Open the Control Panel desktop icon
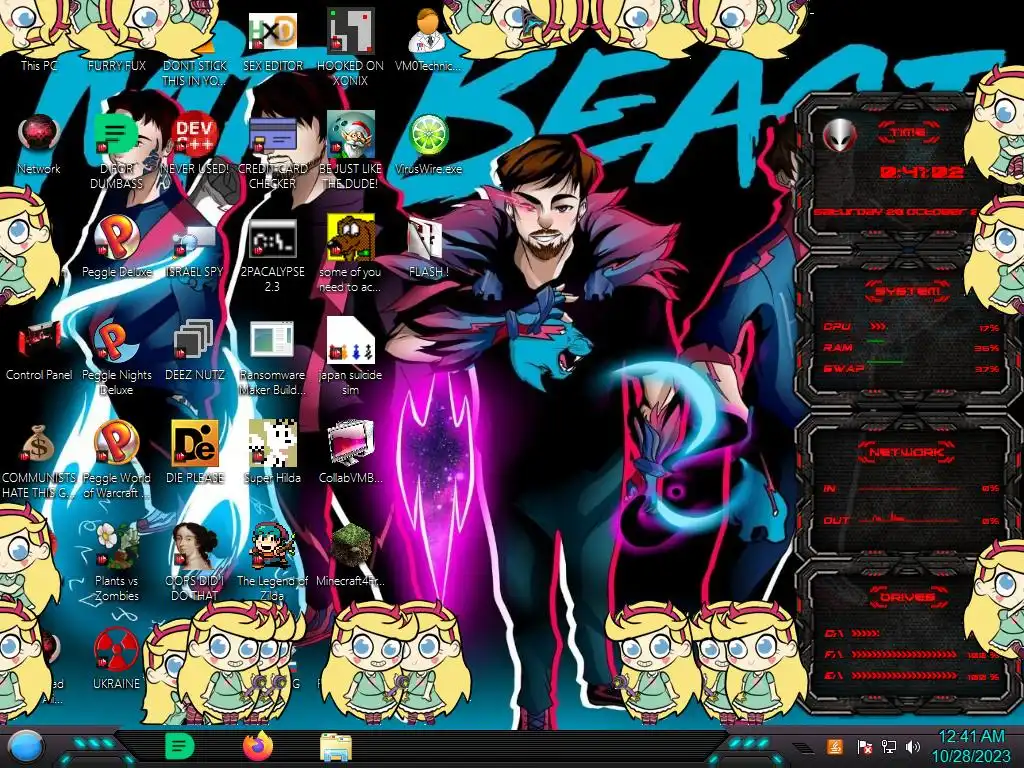This screenshot has width=1024, height=768. 39,340
